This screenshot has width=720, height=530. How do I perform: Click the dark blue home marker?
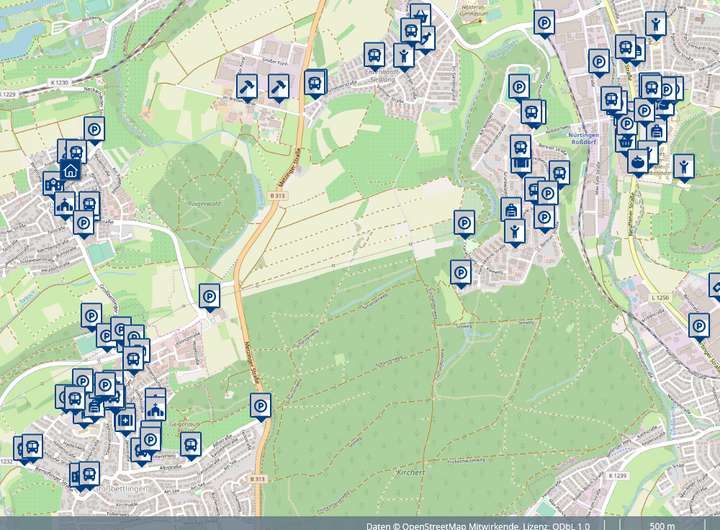pos(70,171)
